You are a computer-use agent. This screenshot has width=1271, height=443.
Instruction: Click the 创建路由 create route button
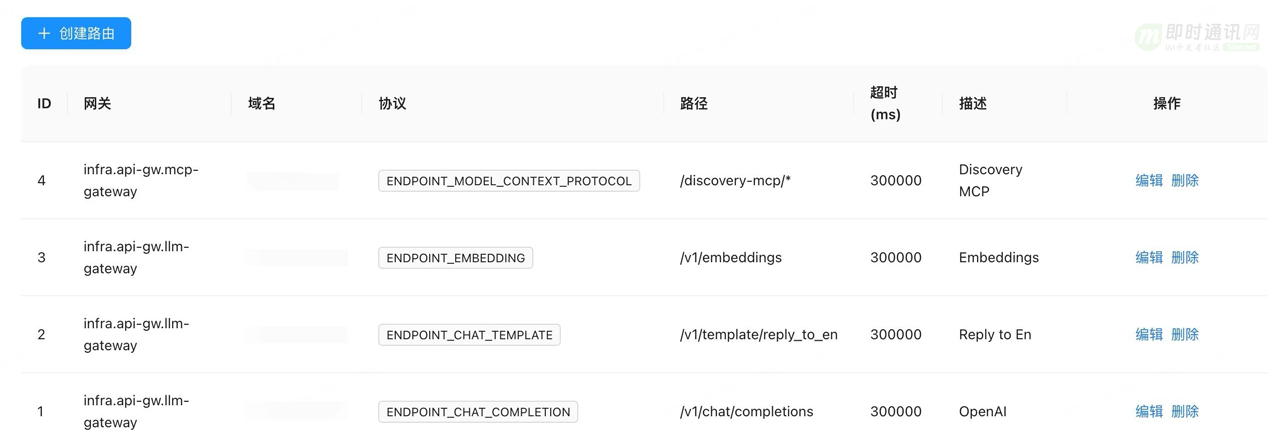click(76, 33)
